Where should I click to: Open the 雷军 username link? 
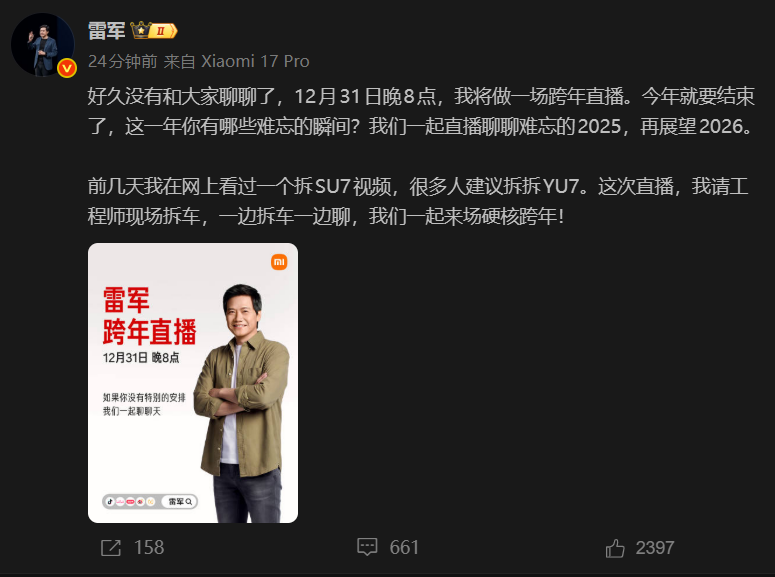click(106, 31)
